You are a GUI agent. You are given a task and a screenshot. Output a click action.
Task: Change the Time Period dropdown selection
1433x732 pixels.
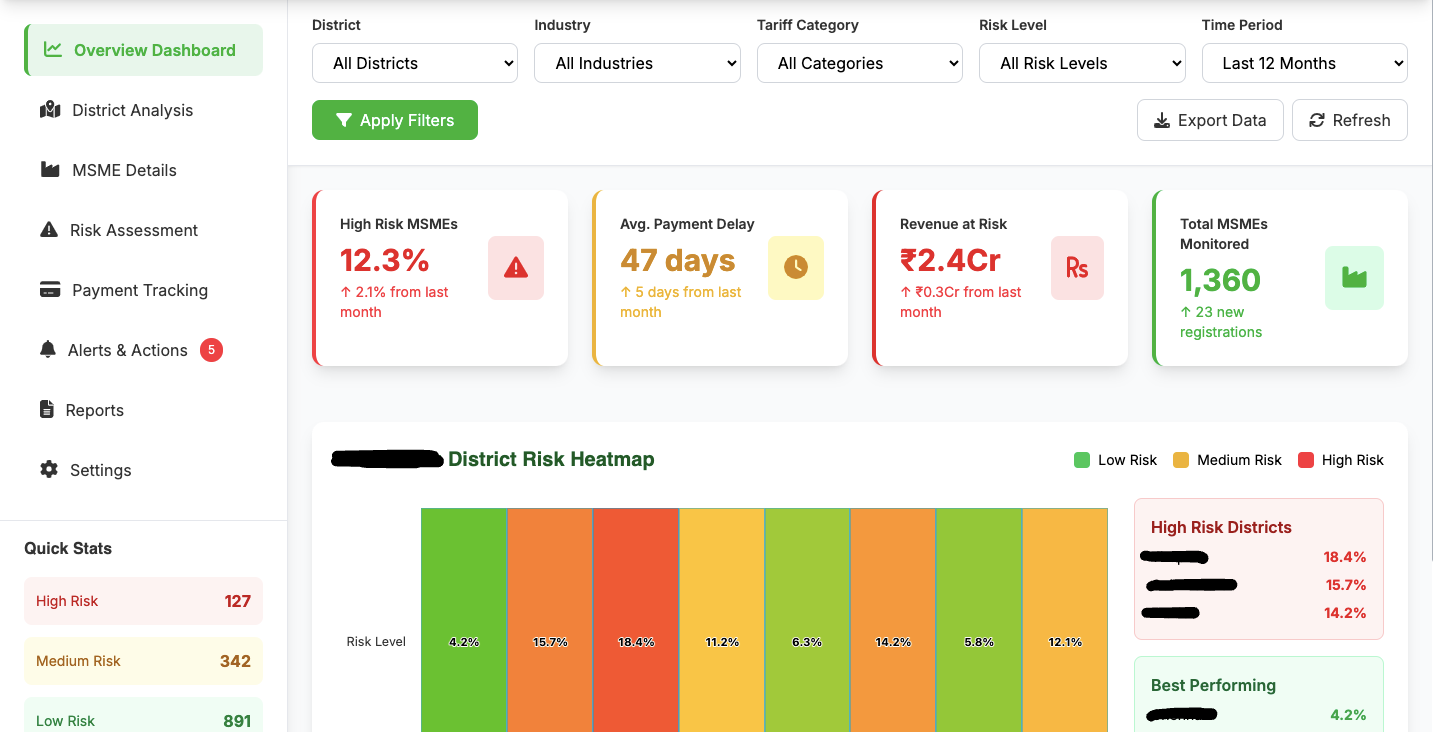click(x=1304, y=63)
